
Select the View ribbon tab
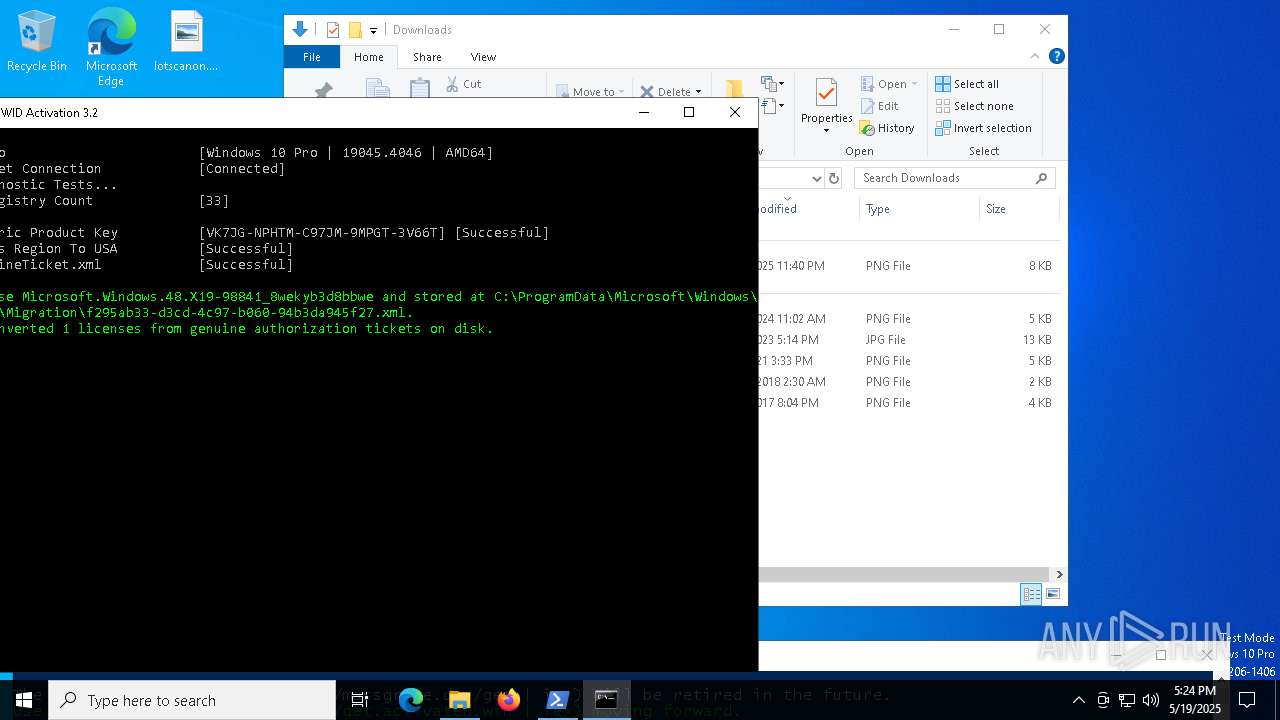(x=483, y=57)
